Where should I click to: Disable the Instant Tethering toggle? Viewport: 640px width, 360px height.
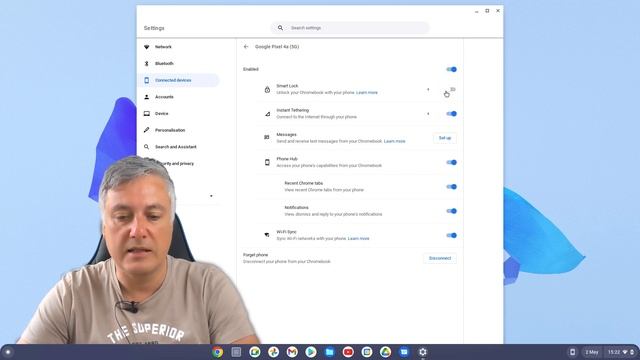click(x=451, y=114)
